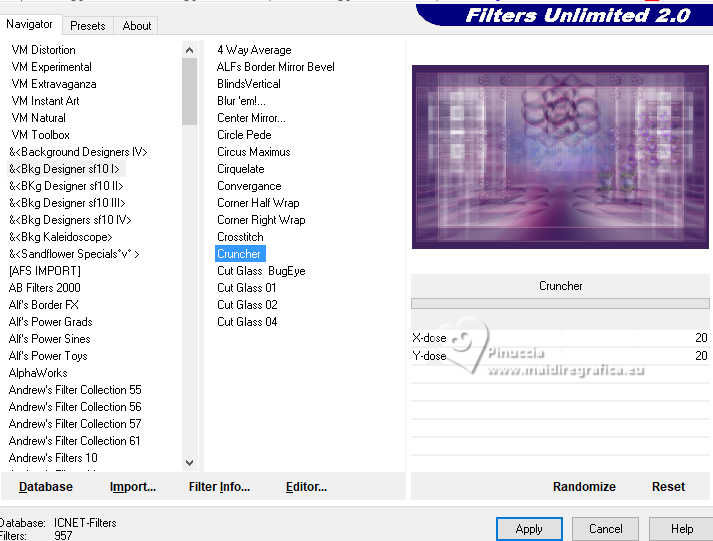Click the Database button
Image resolution: width=713 pixels, height=541 pixels.
[x=45, y=486]
